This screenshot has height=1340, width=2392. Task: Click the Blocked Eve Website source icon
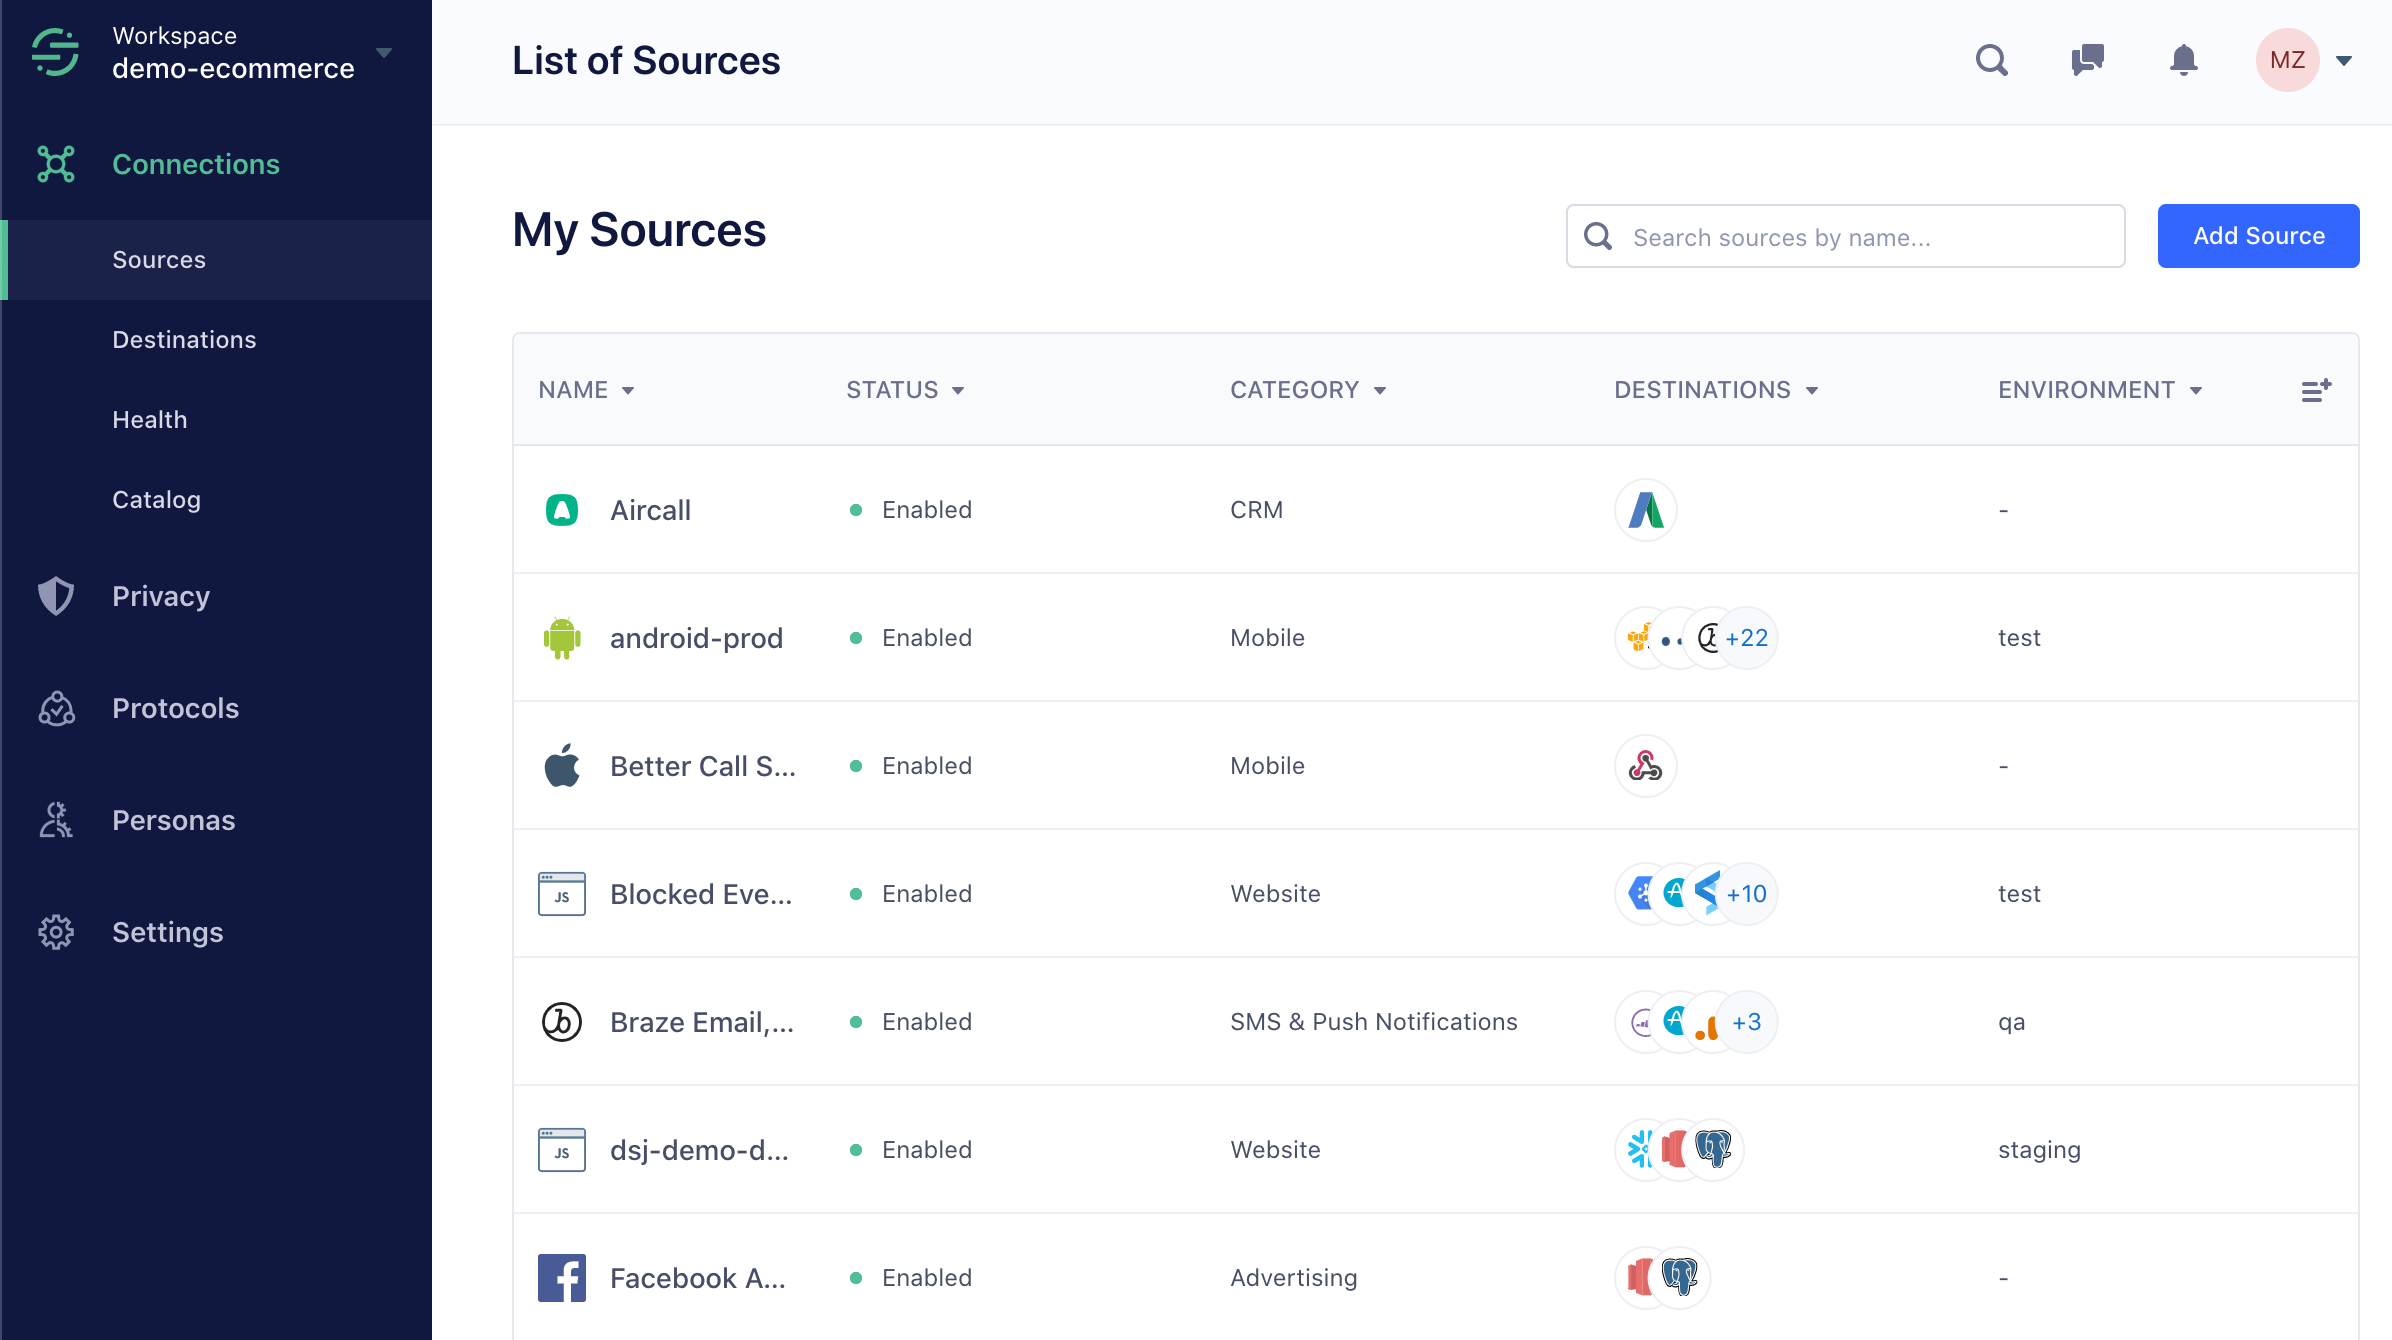click(x=562, y=893)
